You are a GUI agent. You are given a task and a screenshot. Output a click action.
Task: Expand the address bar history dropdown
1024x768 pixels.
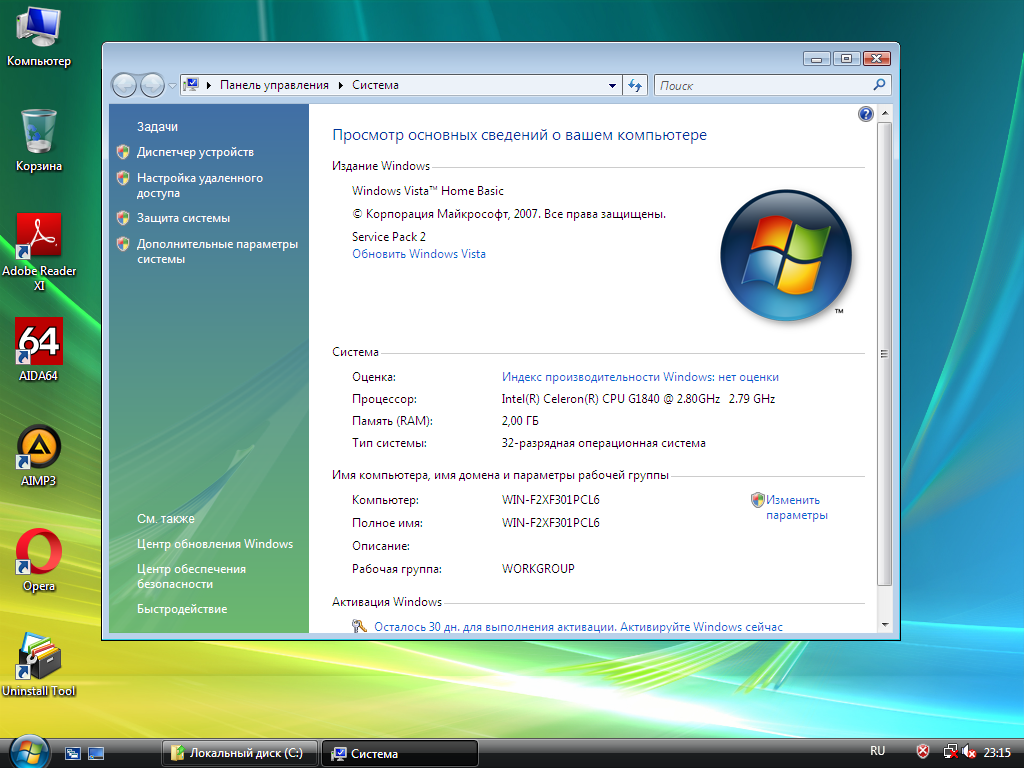(613, 86)
